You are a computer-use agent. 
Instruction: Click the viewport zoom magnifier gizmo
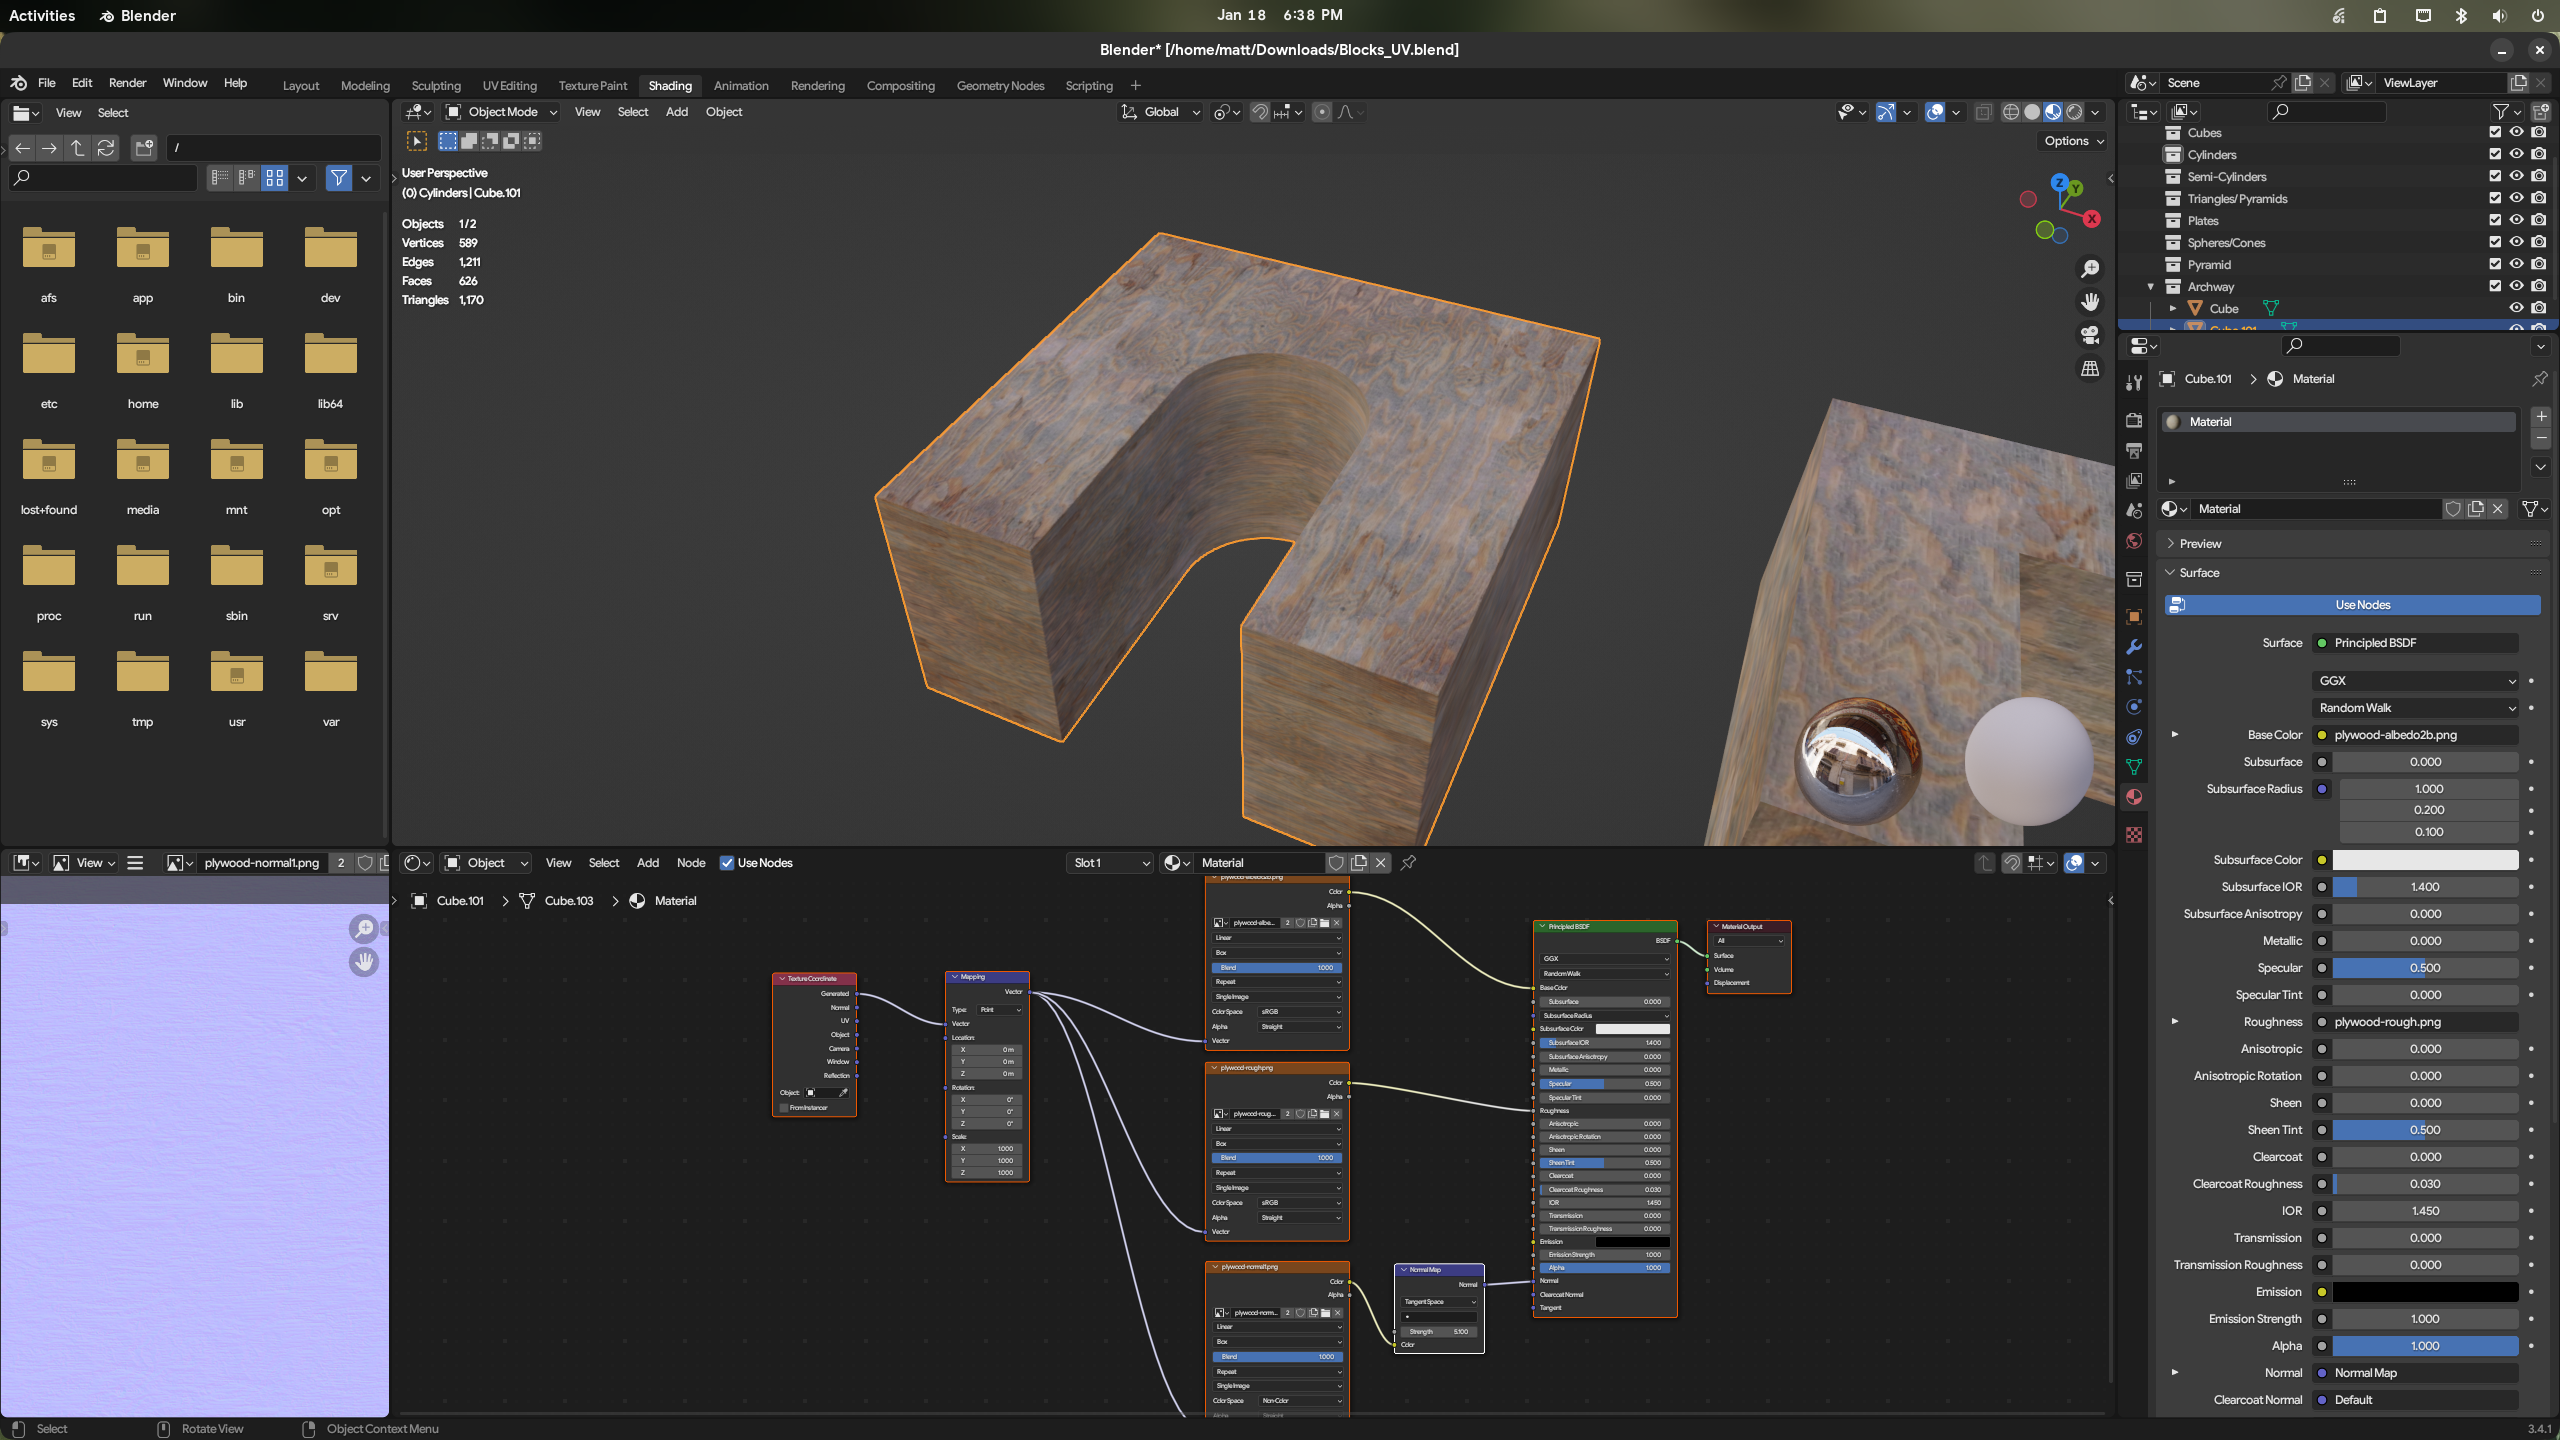[x=2090, y=269]
